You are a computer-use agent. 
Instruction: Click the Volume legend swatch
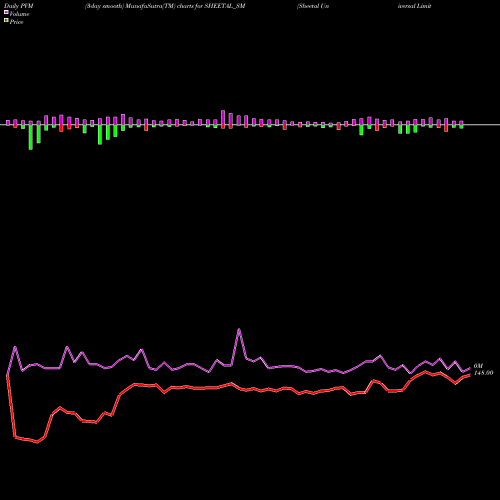(6, 12)
